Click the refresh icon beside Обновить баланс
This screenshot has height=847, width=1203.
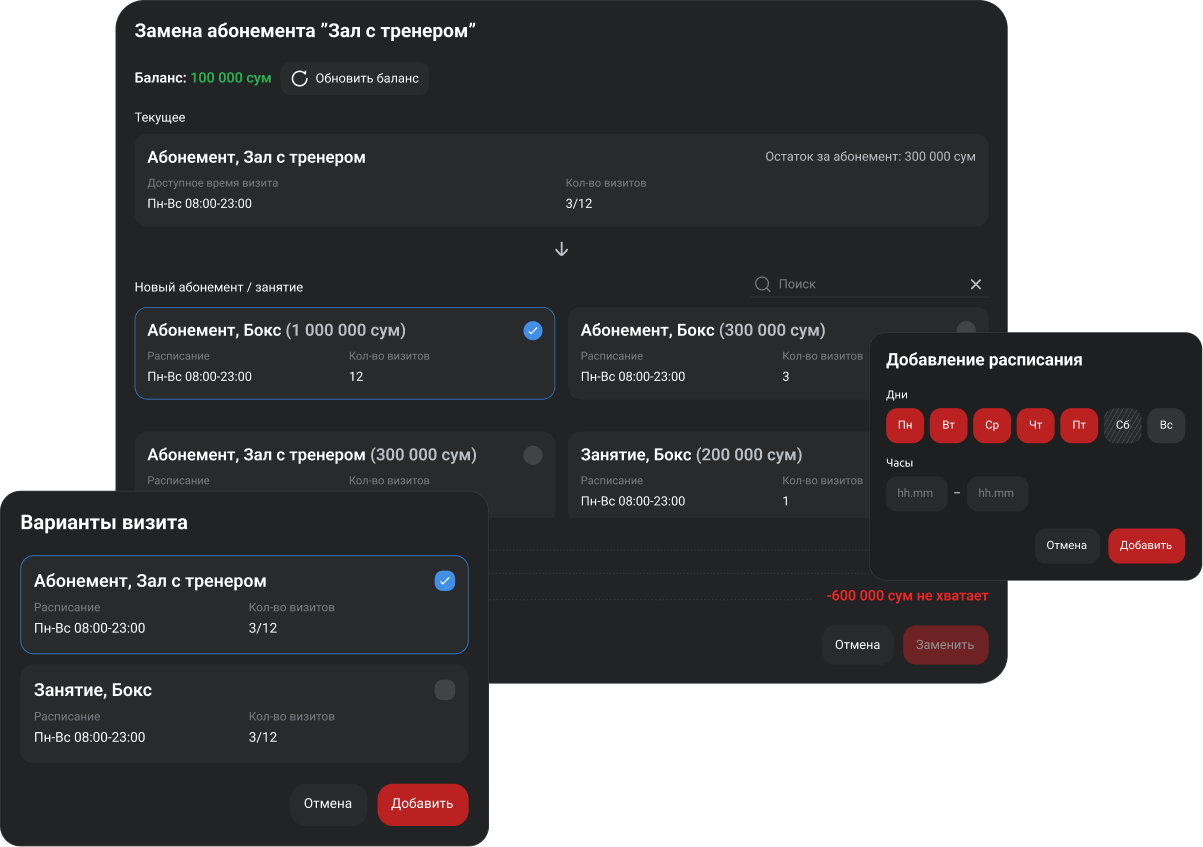tap(299, 78)
